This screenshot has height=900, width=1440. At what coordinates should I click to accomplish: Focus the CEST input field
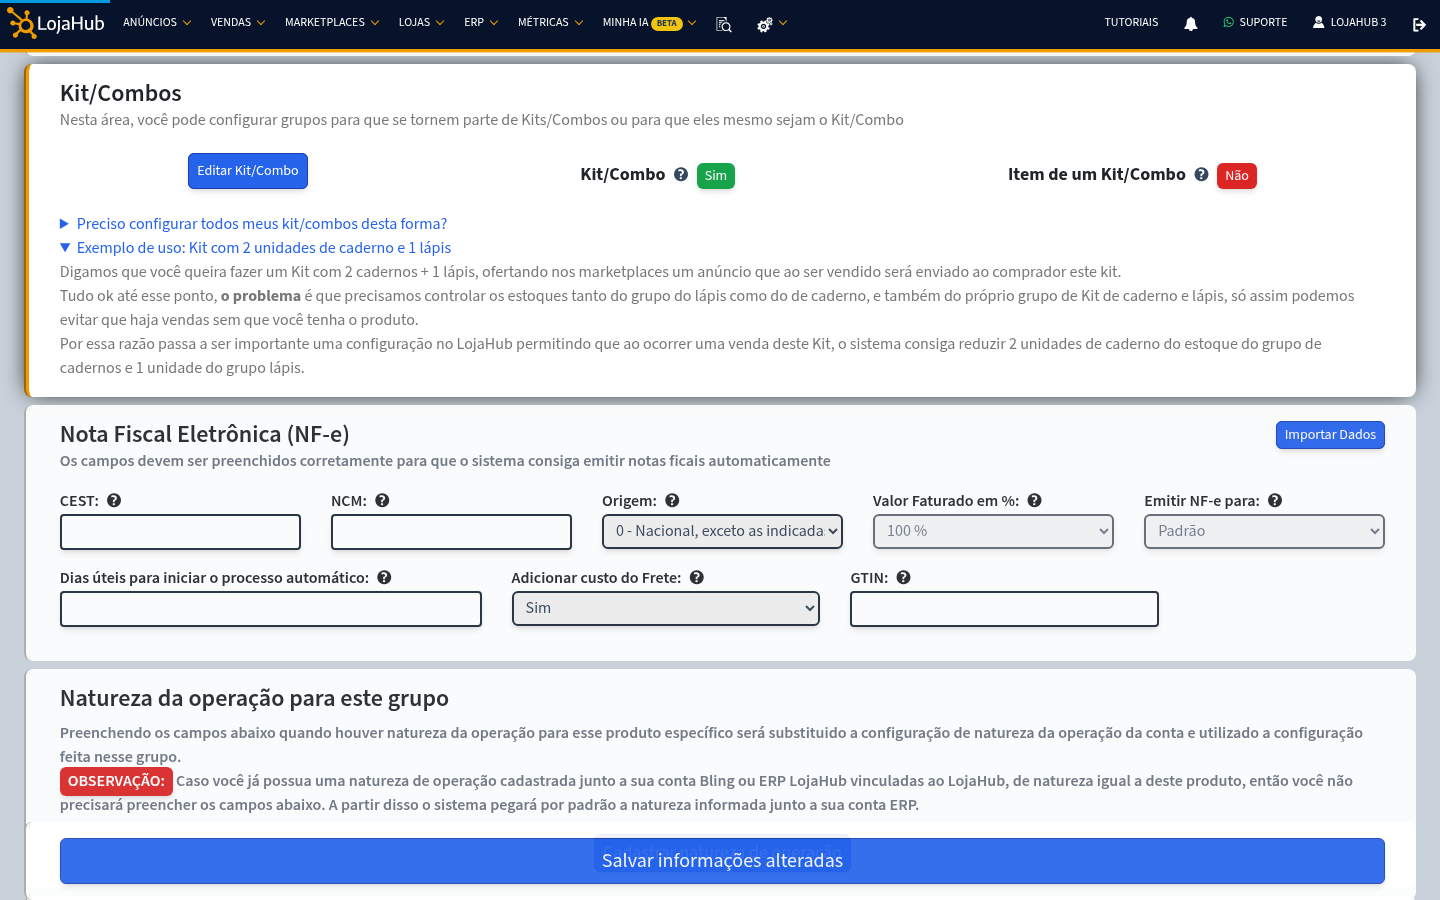(x=180, y=532)
